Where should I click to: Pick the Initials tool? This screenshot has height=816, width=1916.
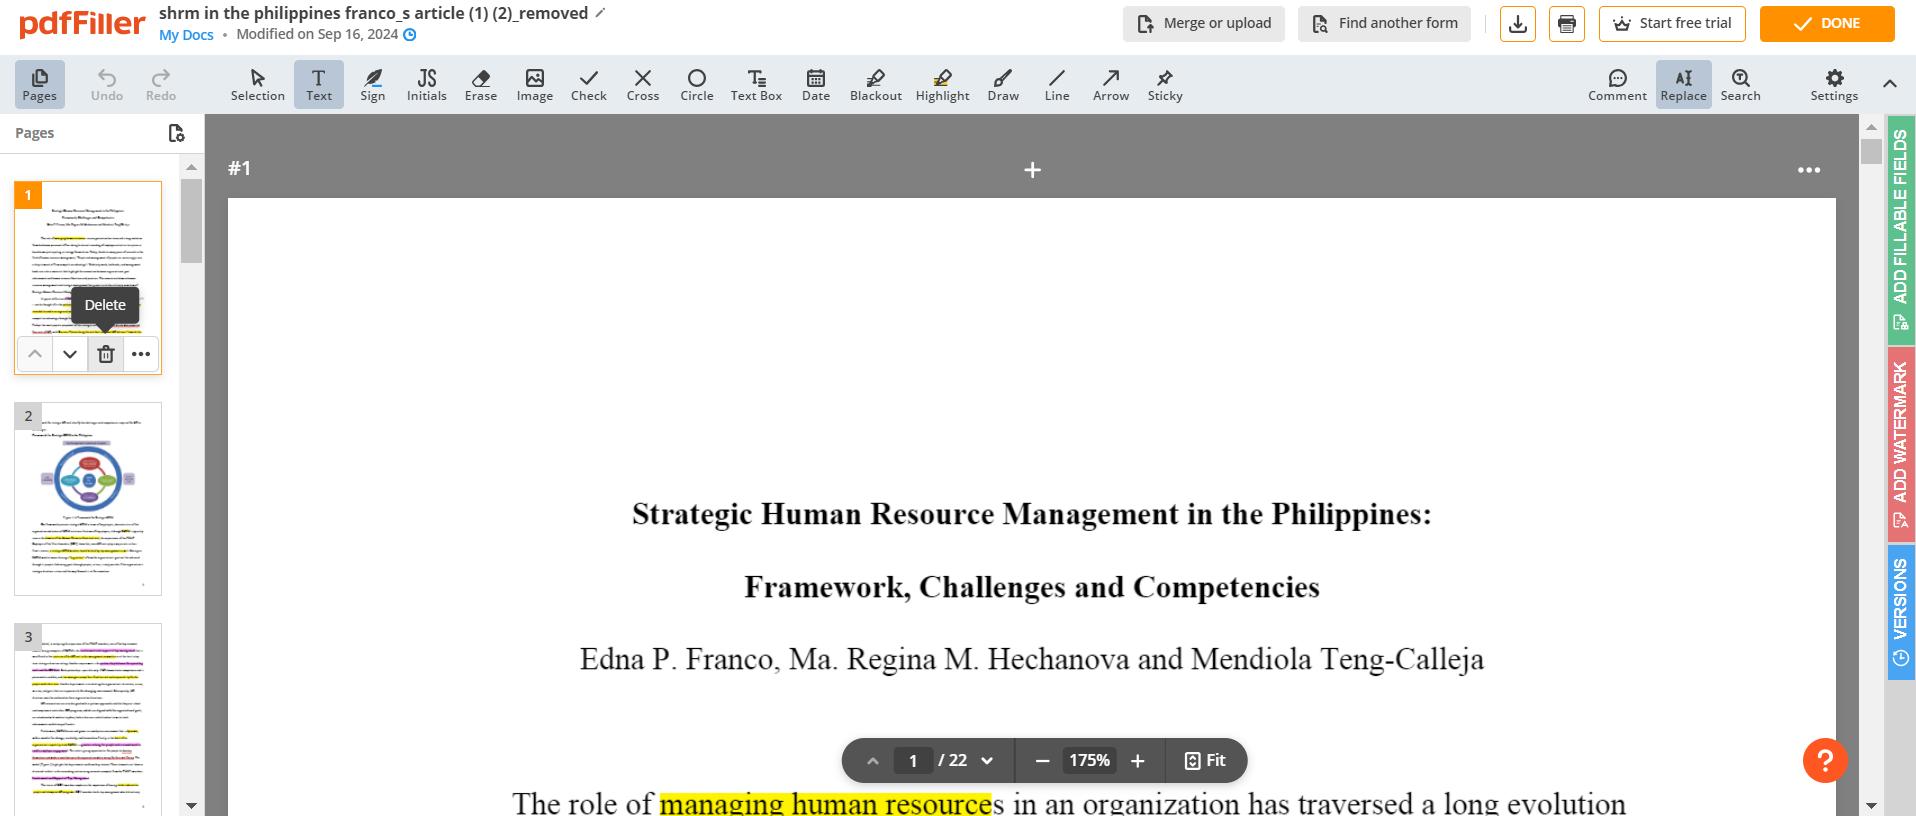[x=427, y=84]
